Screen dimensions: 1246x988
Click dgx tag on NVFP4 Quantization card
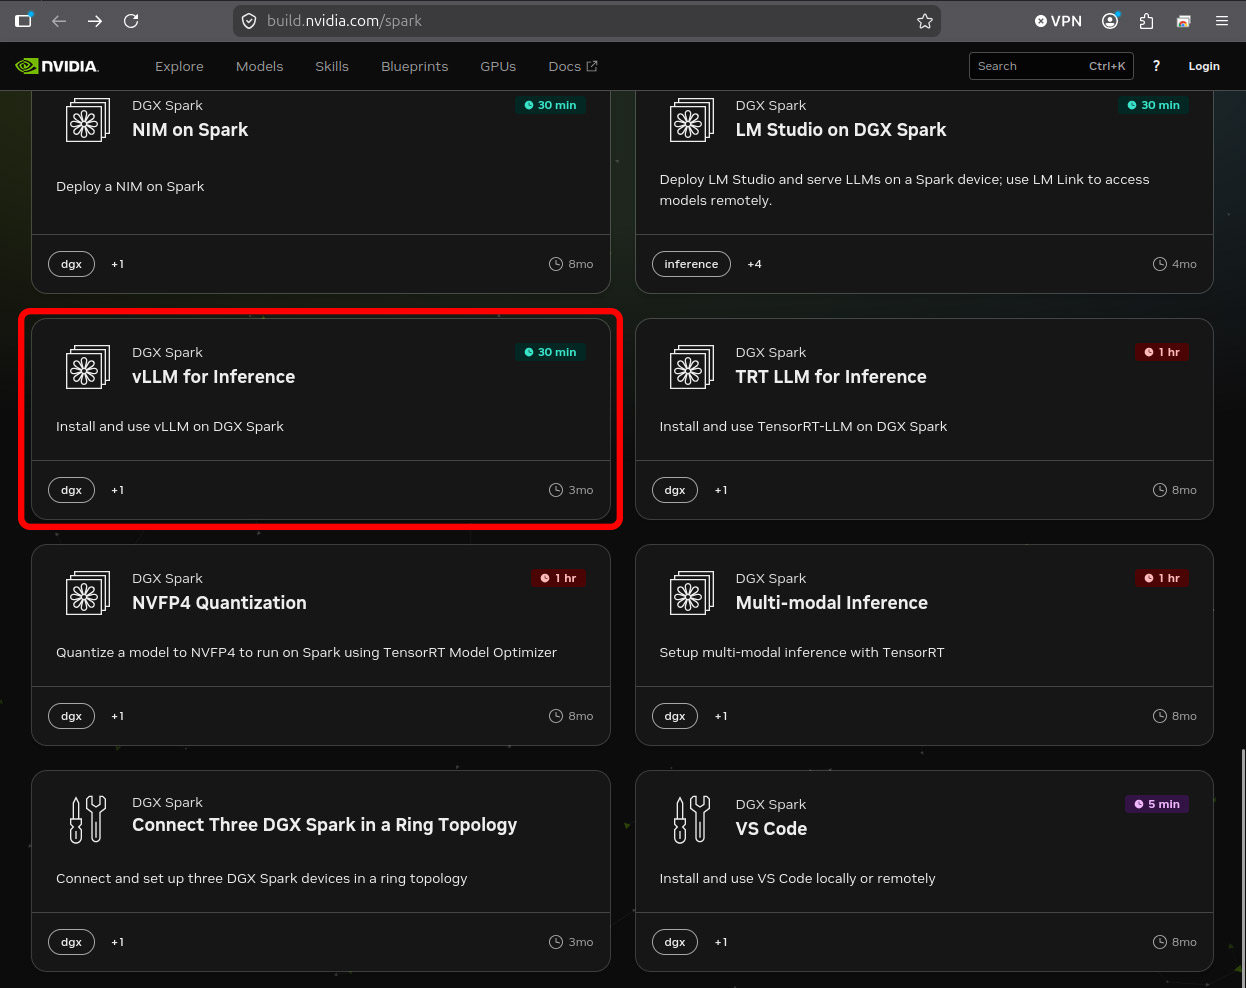coord(71,716)
